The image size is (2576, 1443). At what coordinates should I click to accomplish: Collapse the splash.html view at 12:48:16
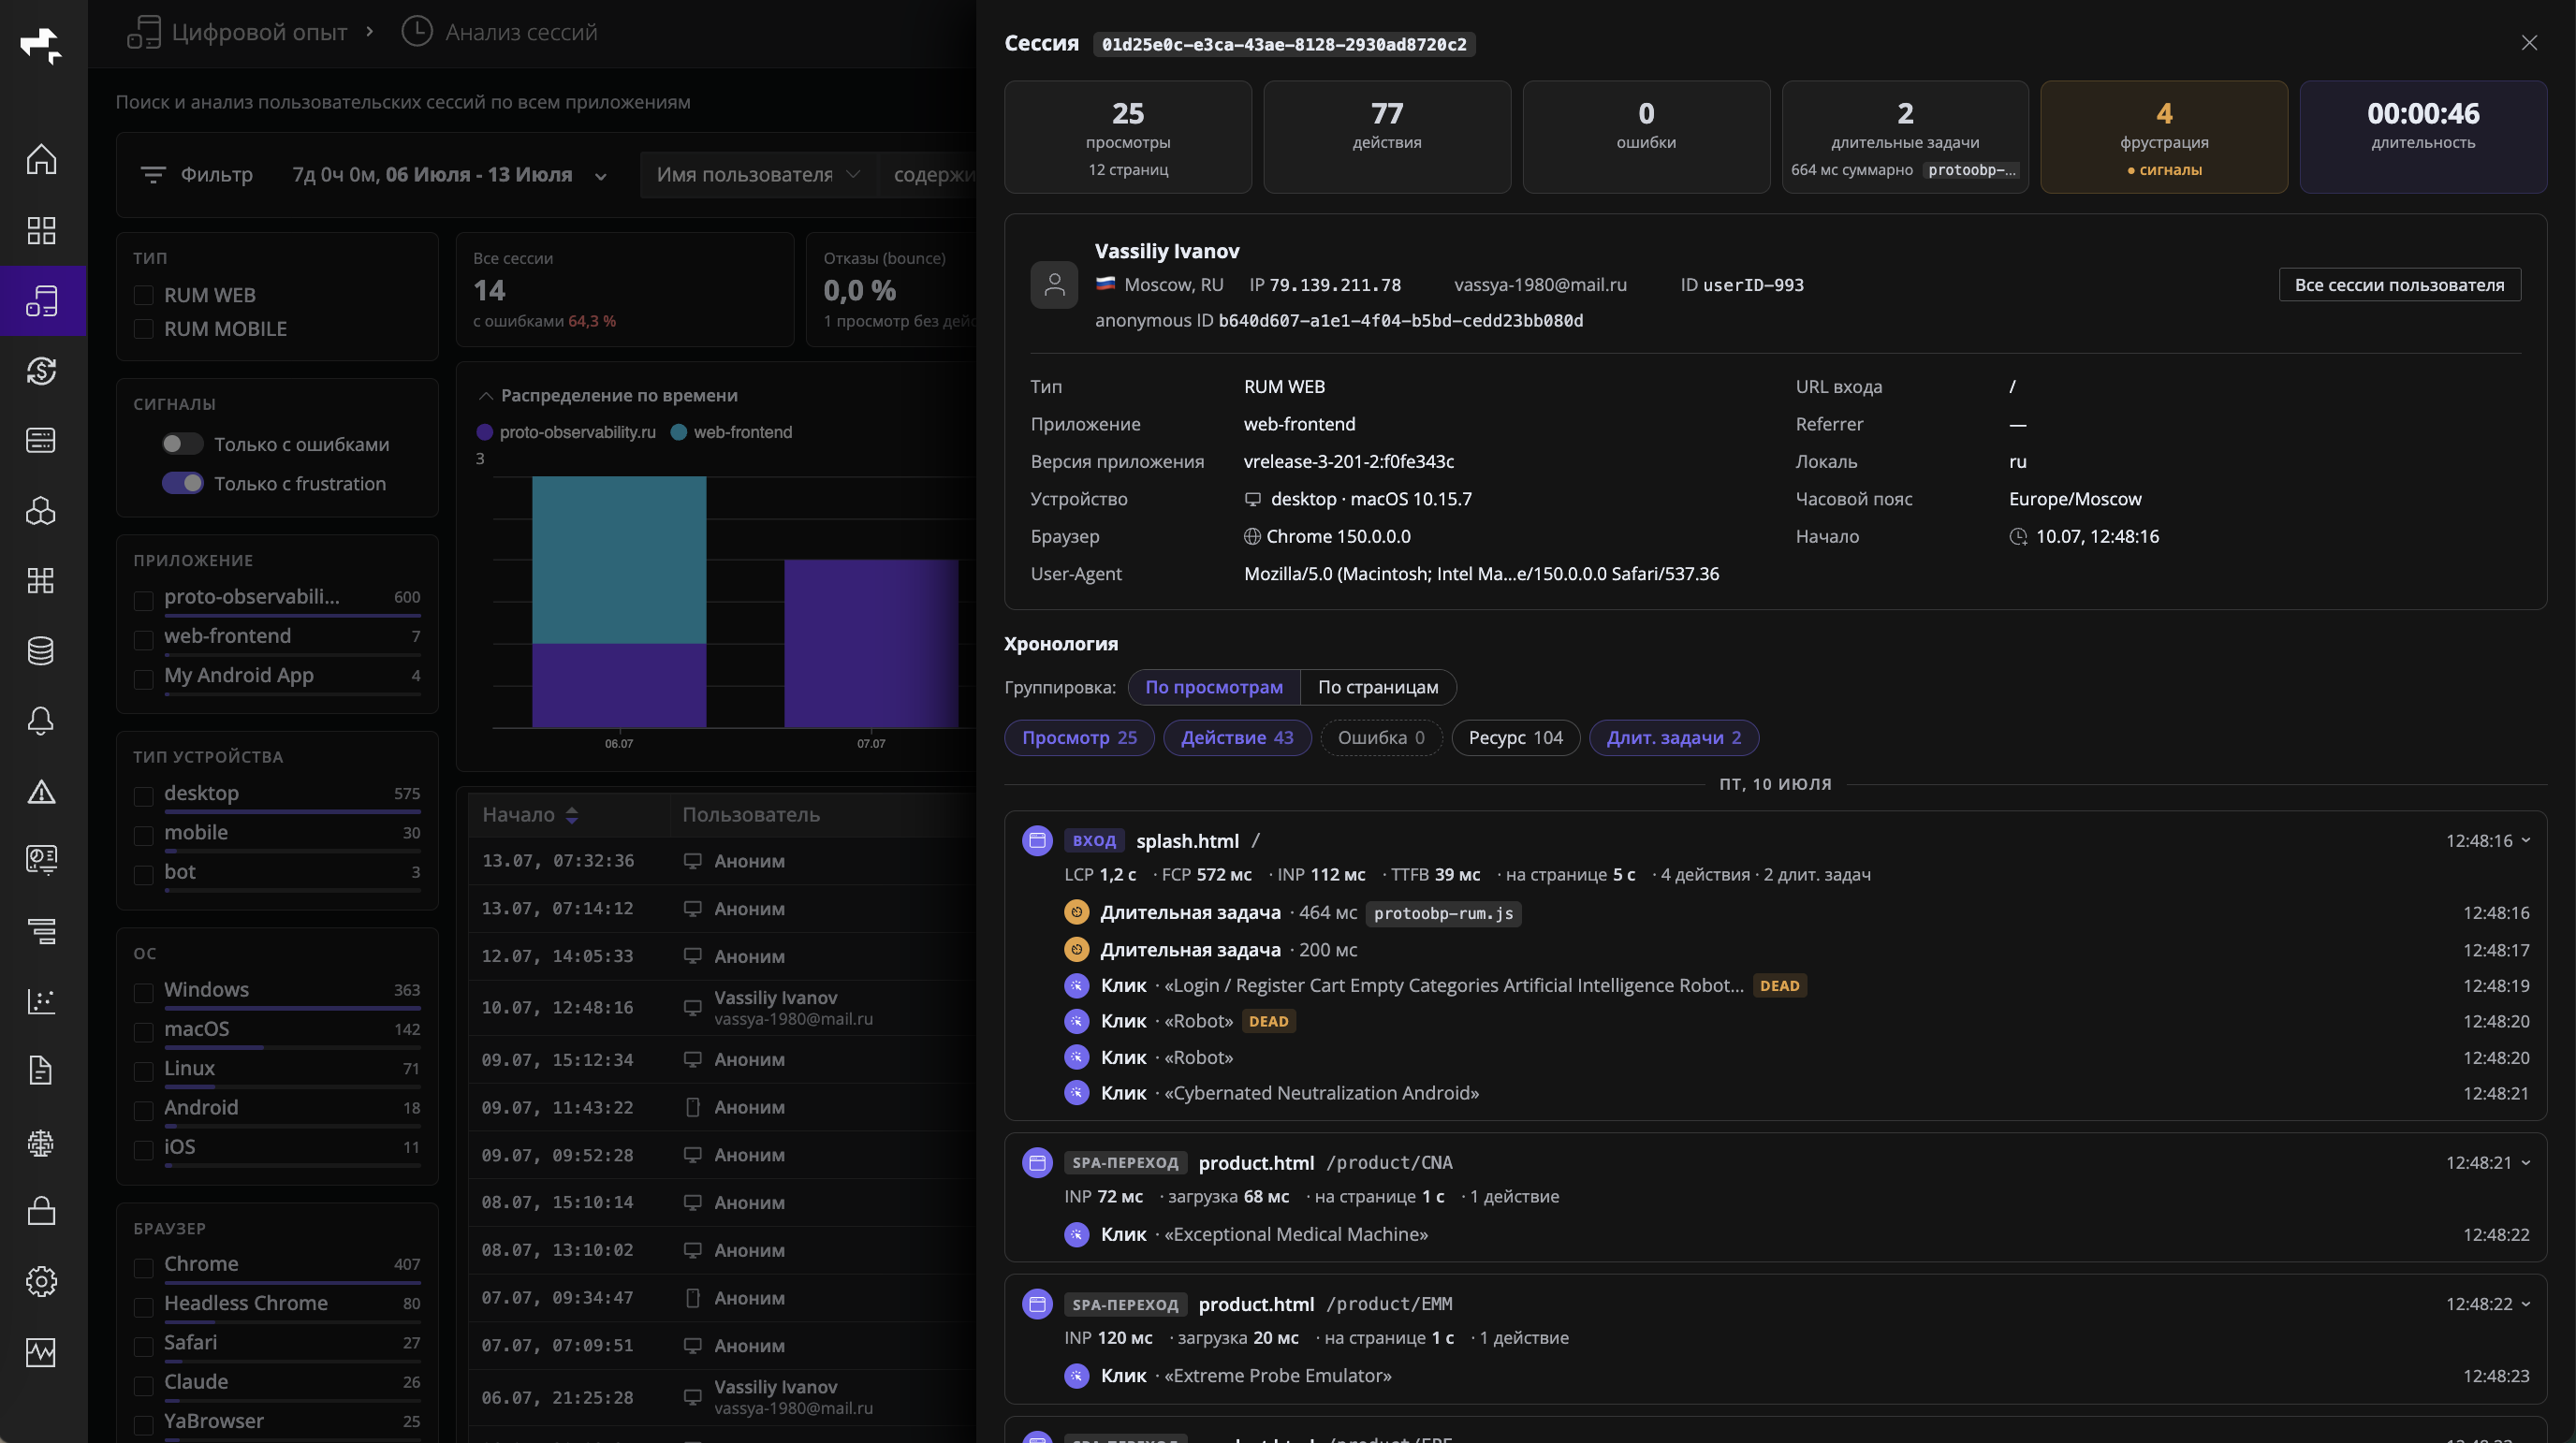2525,840
